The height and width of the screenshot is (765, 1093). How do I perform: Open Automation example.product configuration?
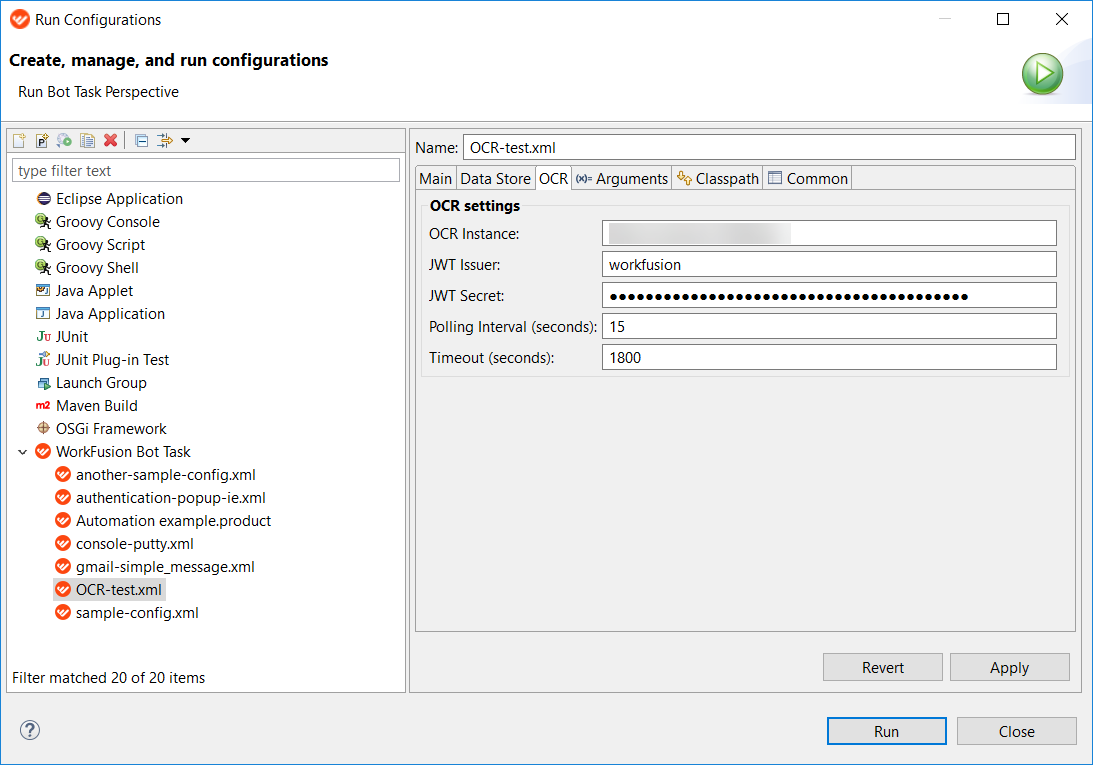click(173, 521)
